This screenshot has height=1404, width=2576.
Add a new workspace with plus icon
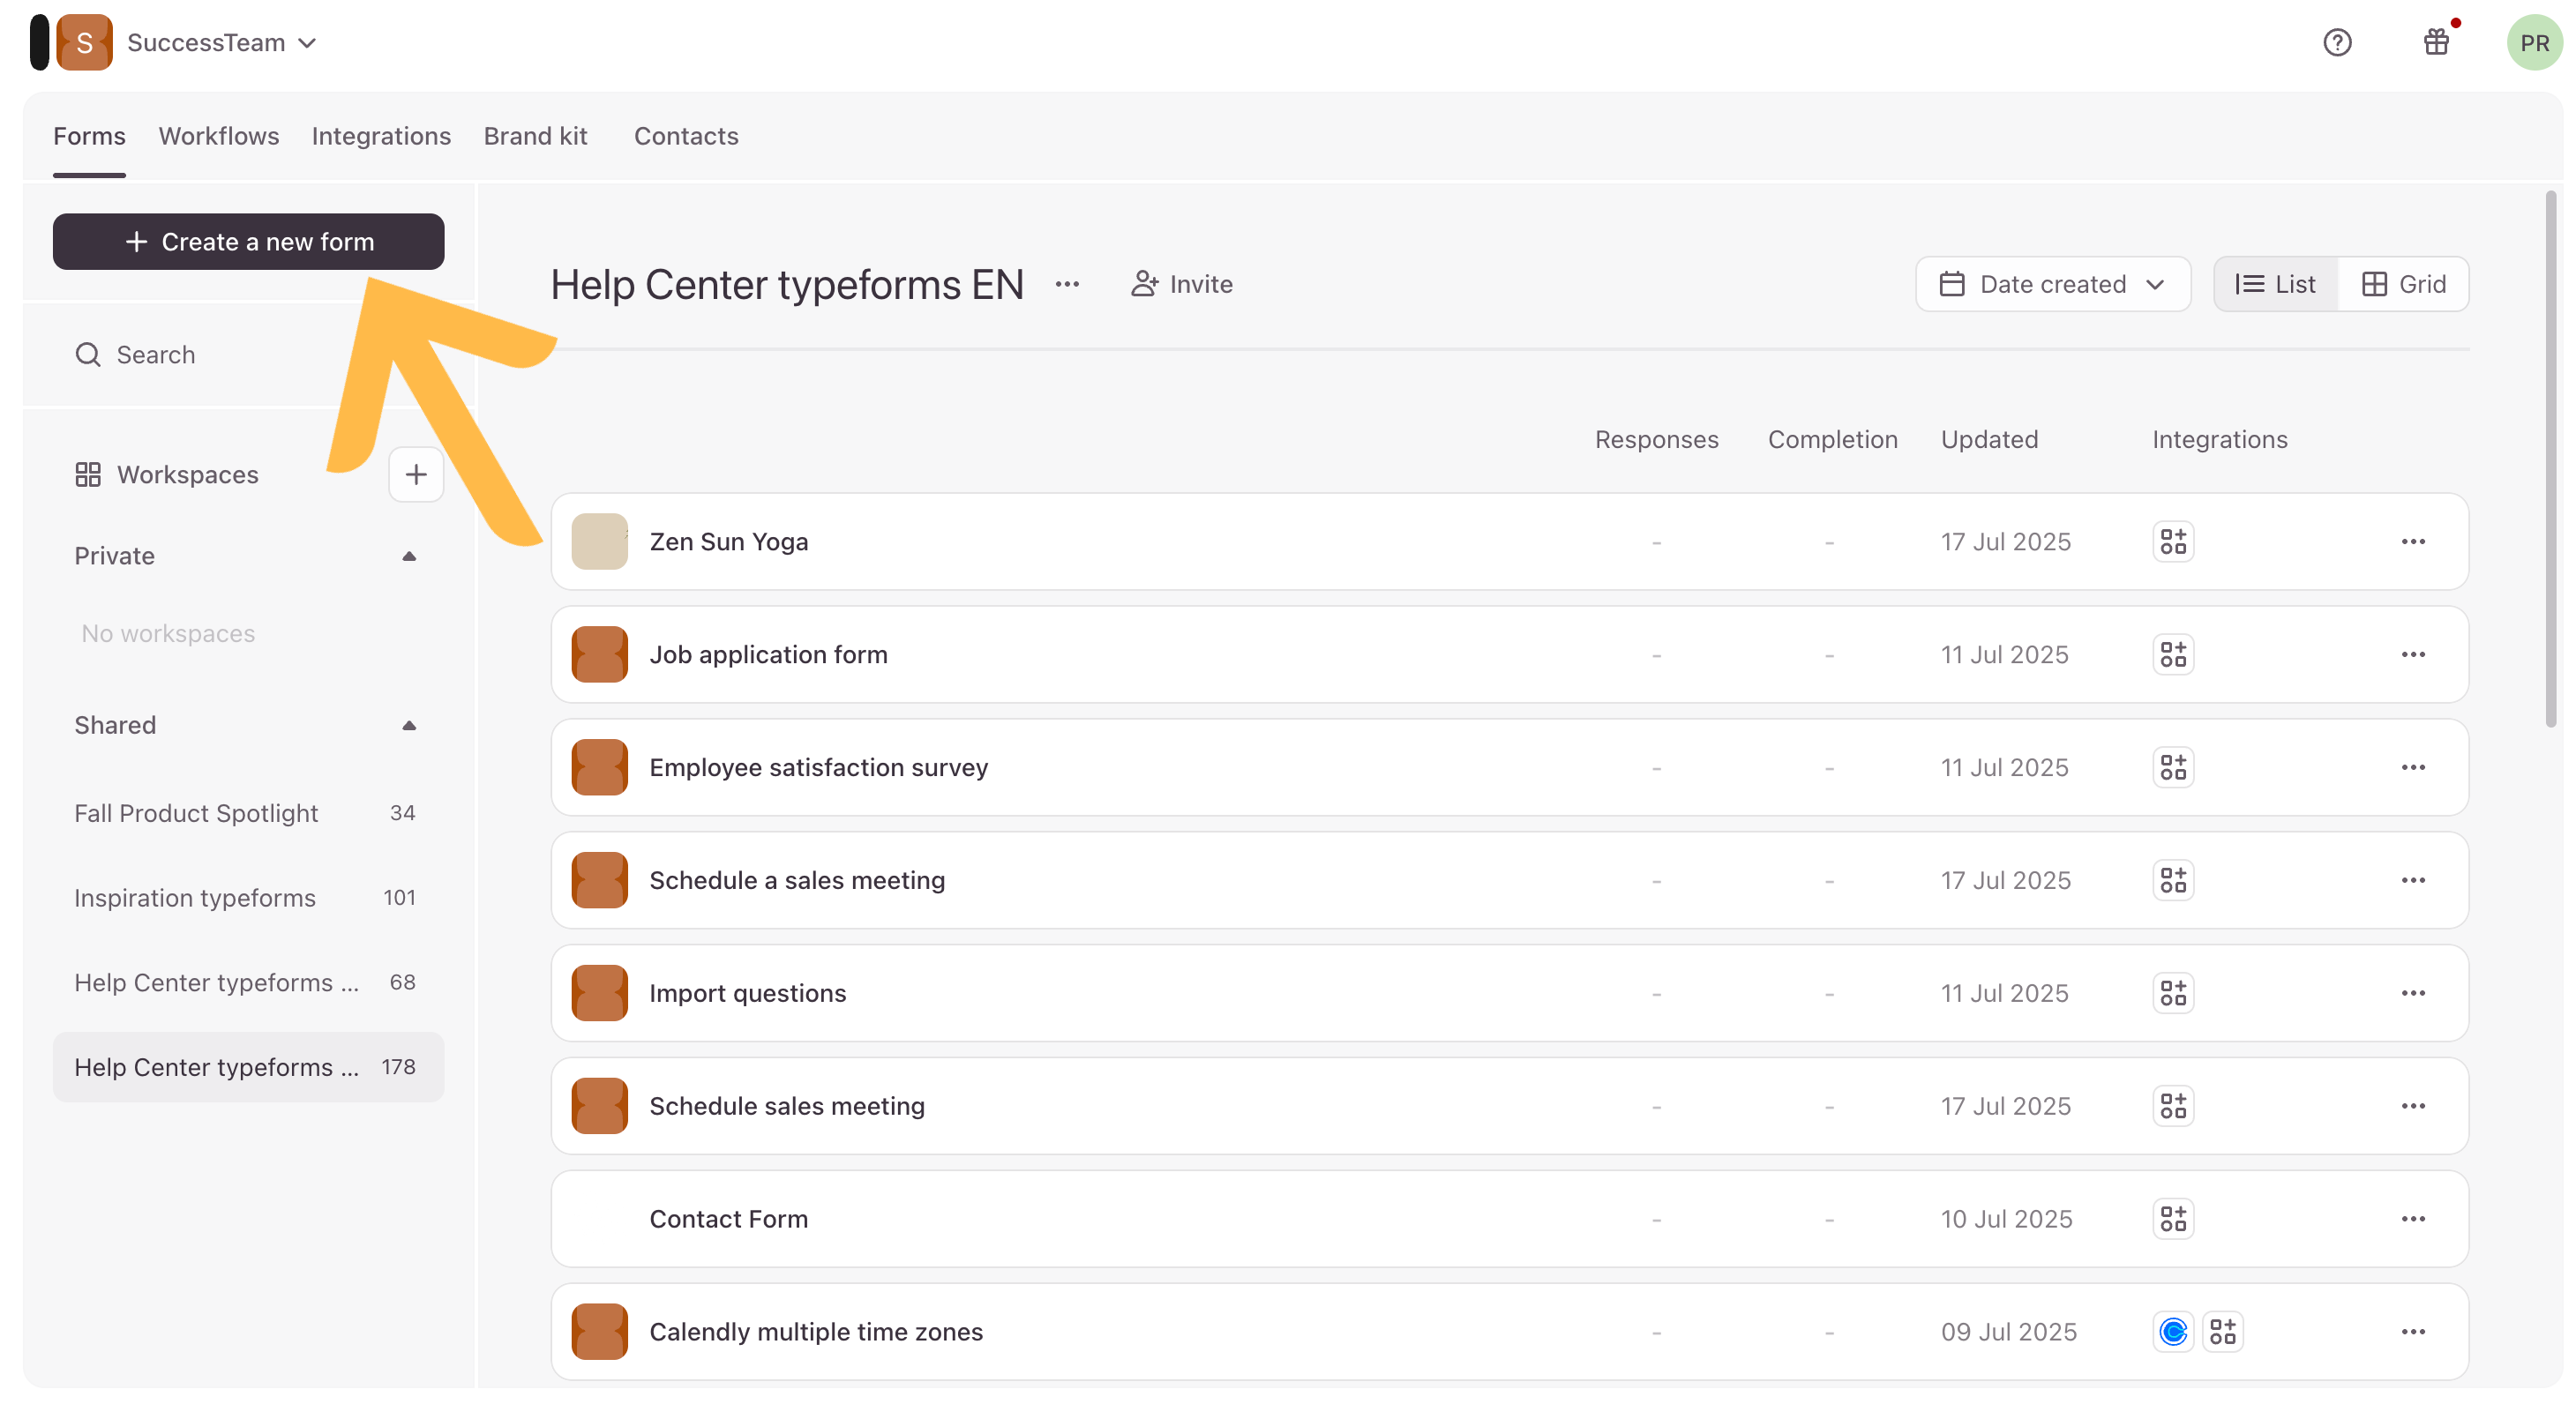click(x=416, y=475)
